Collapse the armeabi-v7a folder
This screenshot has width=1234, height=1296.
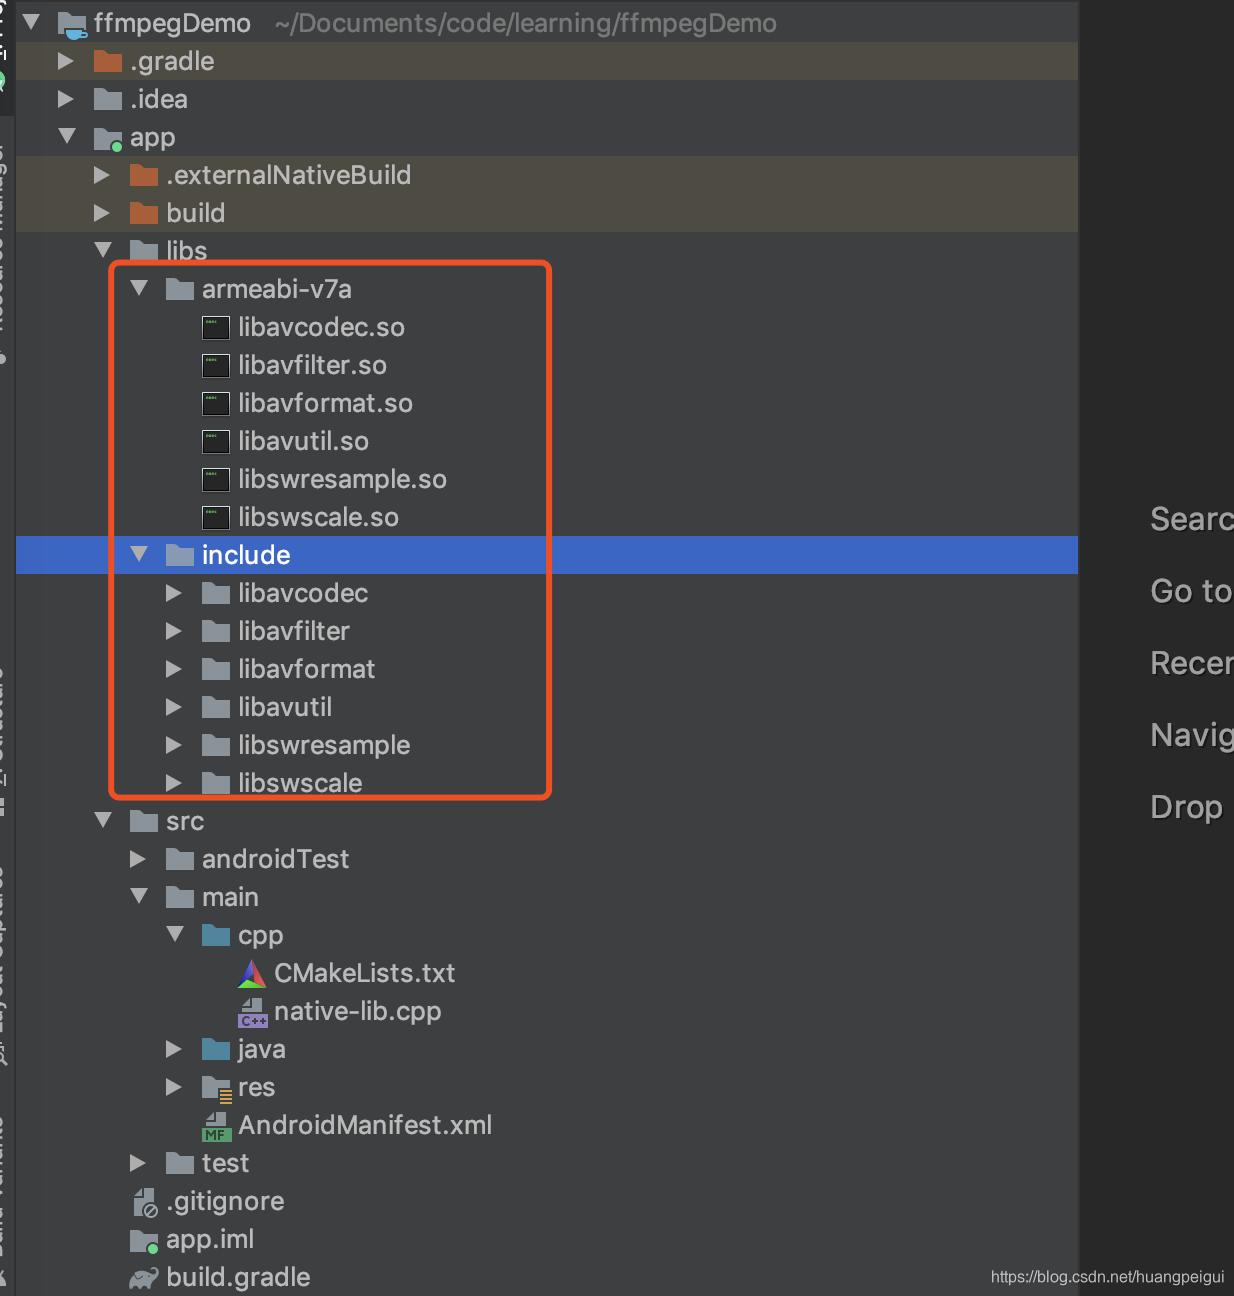138,288
